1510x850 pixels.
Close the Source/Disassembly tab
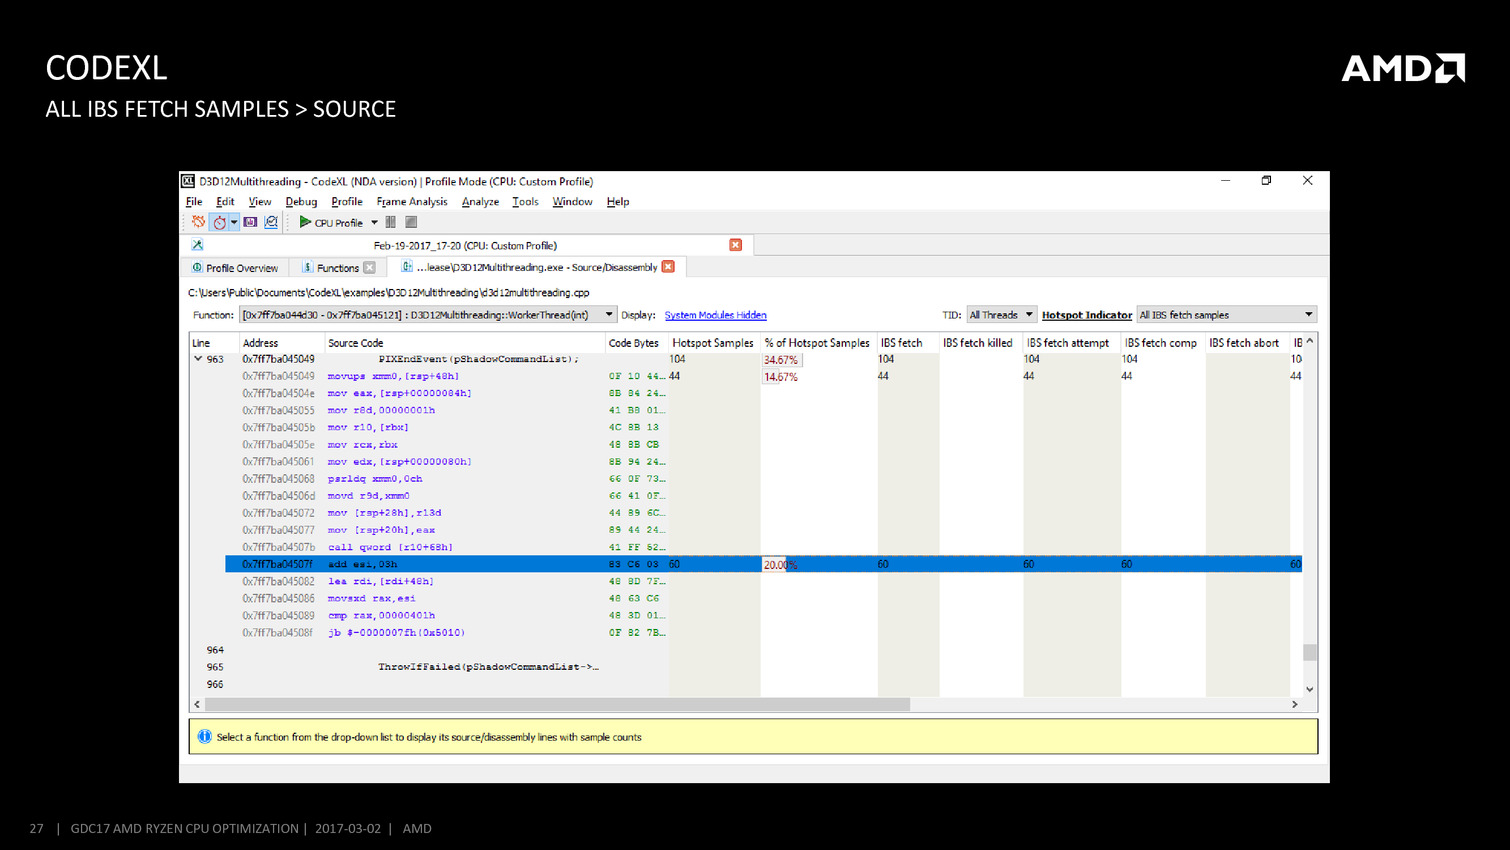668,267
